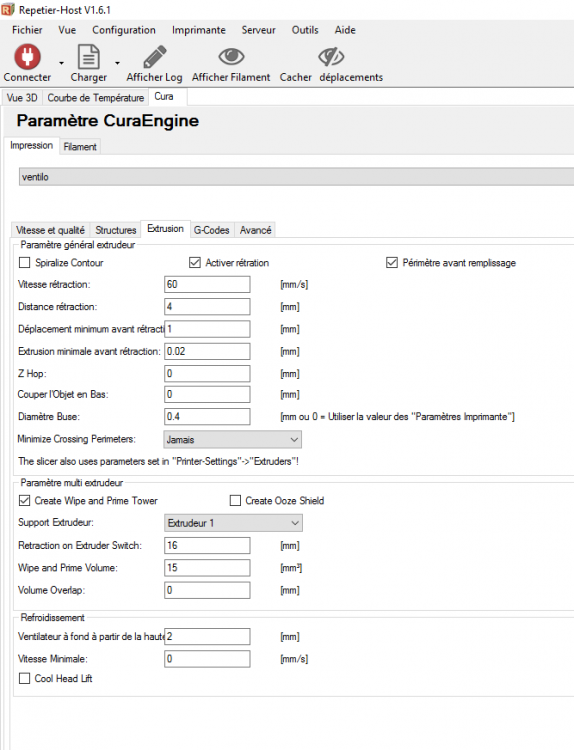Open the Support Extrudeur dropdown
574x750 pixels.
click(233, 523)
